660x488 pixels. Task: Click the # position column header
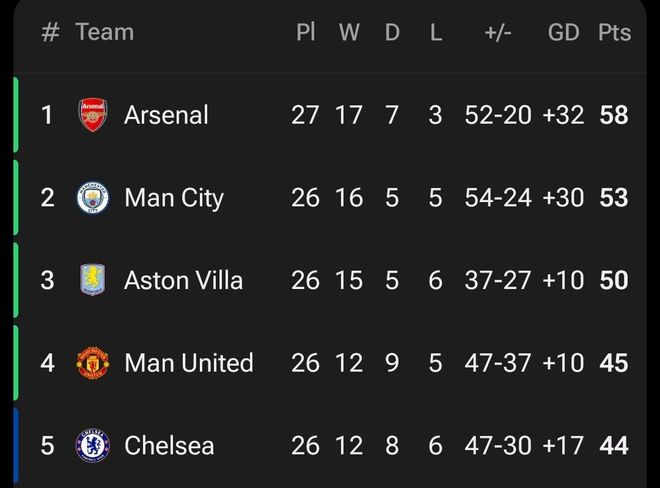pyautogui.click(x=50, y=33)
